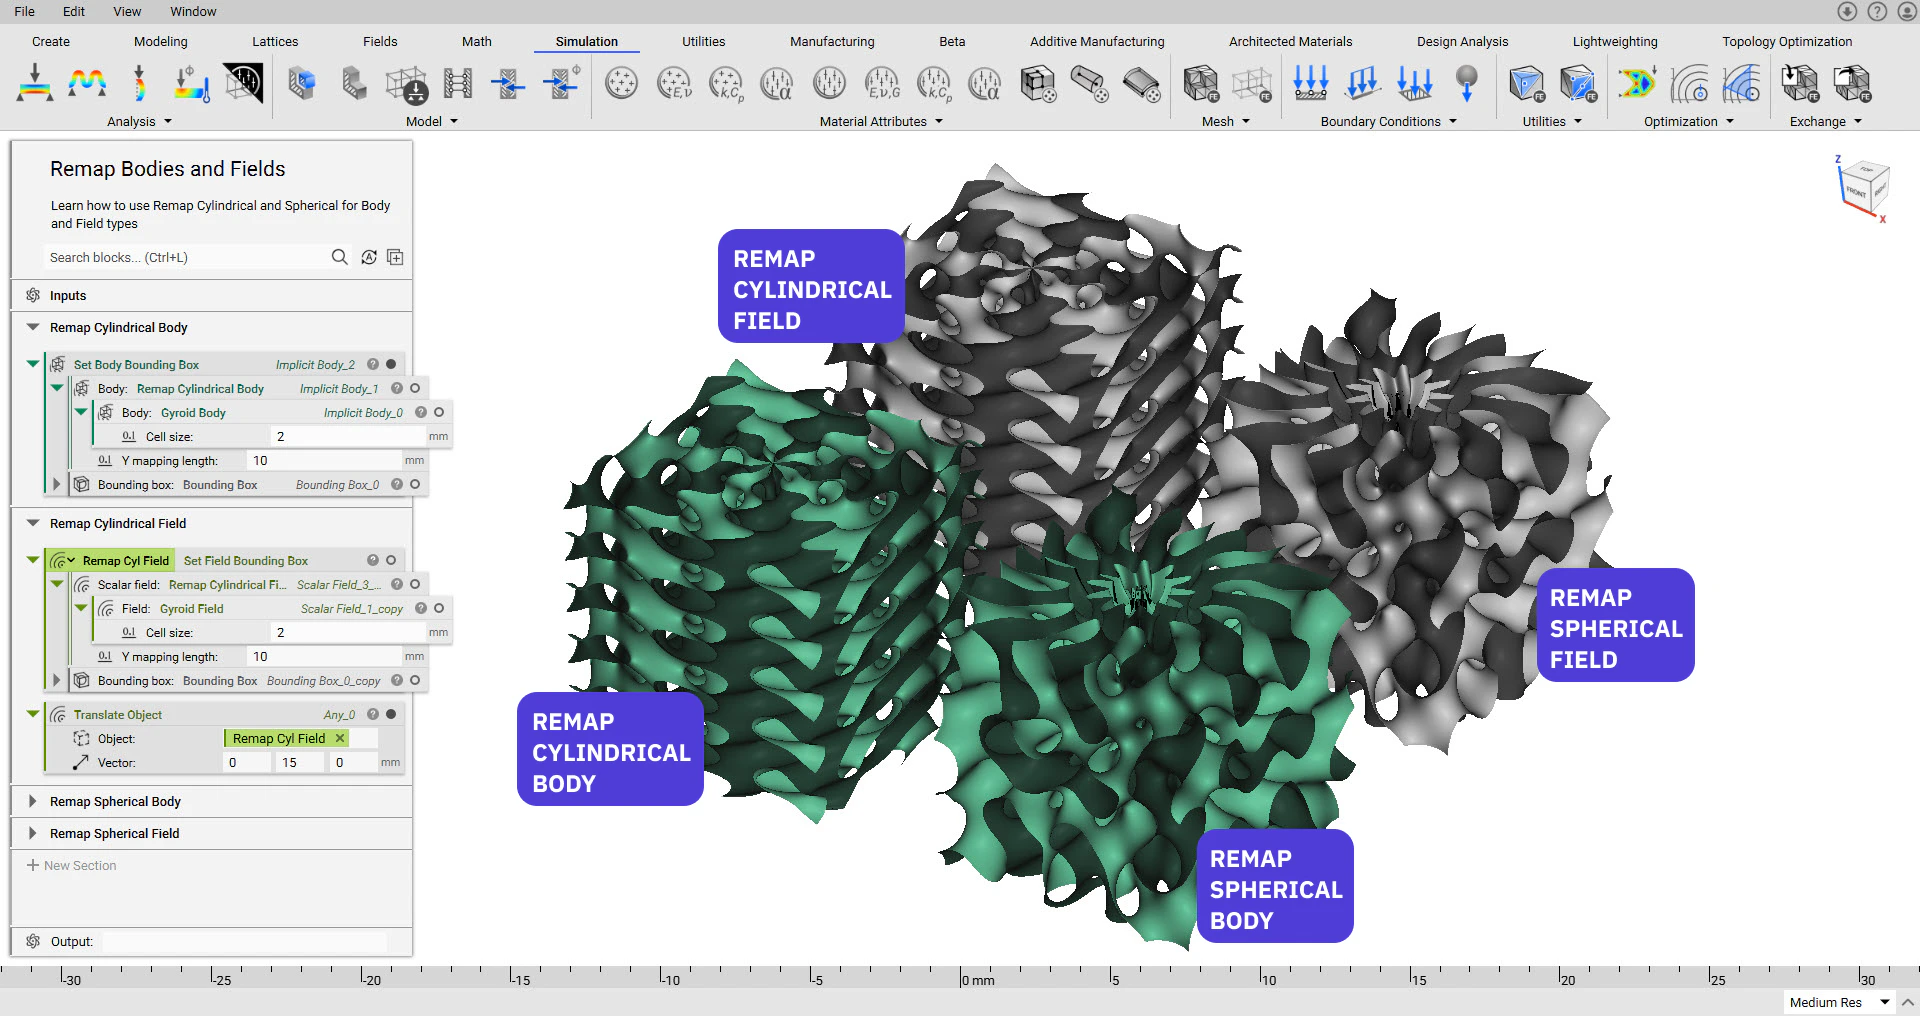Viewport: 1920px width, 1016px height.
Task: Toggle the circle indicator on Remap Cyl Field
Action: (391, 560)
